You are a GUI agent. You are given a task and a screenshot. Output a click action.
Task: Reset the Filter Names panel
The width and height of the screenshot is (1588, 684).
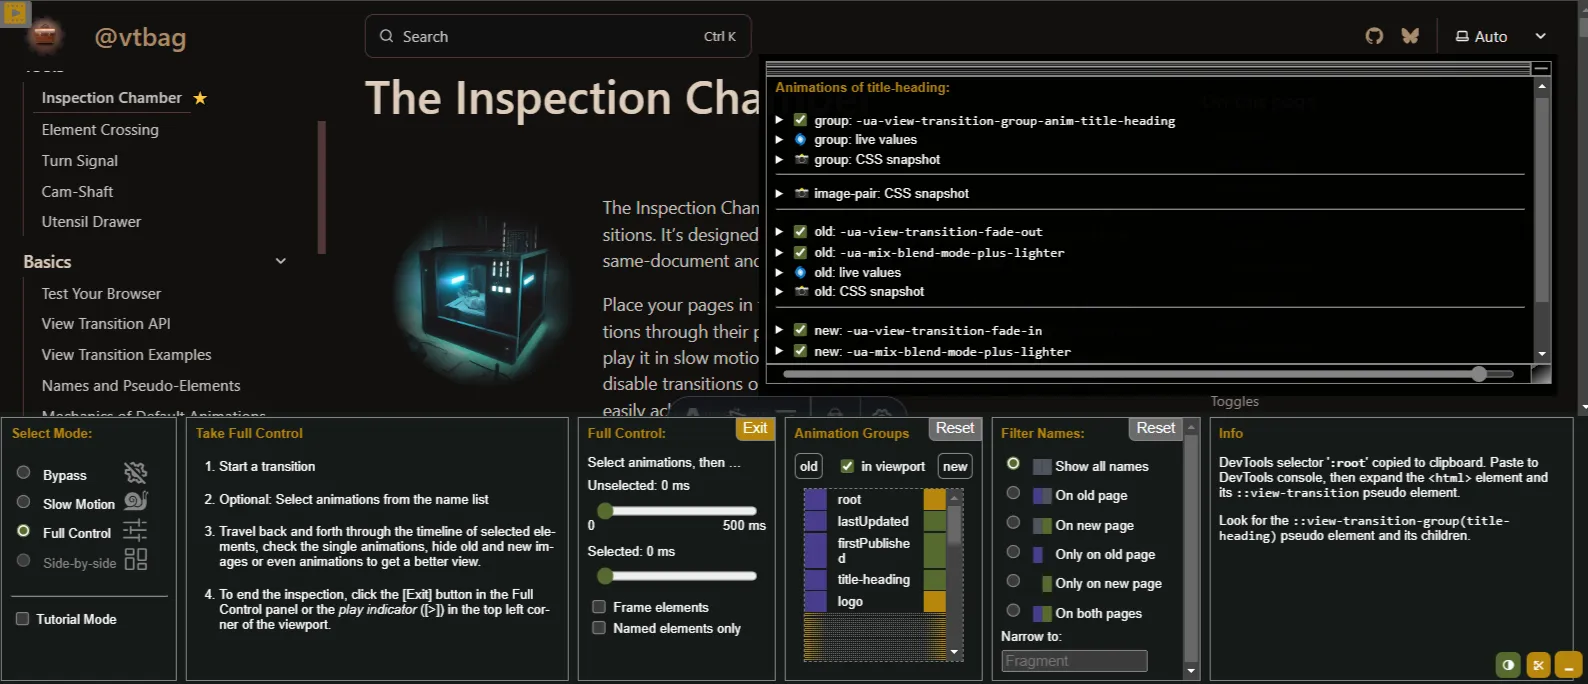pos(1156,428)
